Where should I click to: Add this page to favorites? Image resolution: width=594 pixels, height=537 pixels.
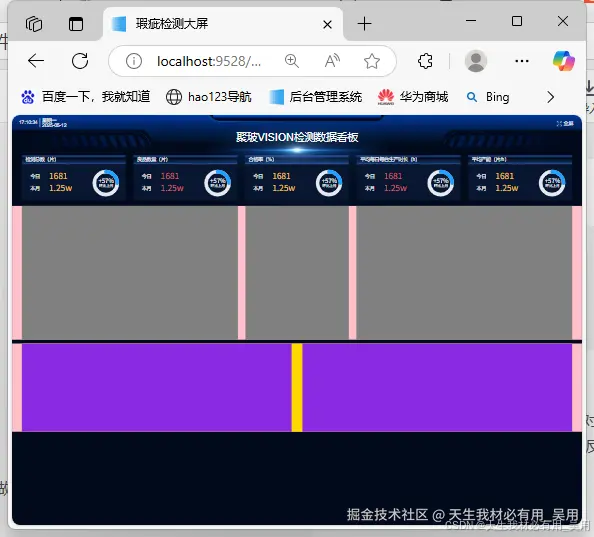point(372,61)
